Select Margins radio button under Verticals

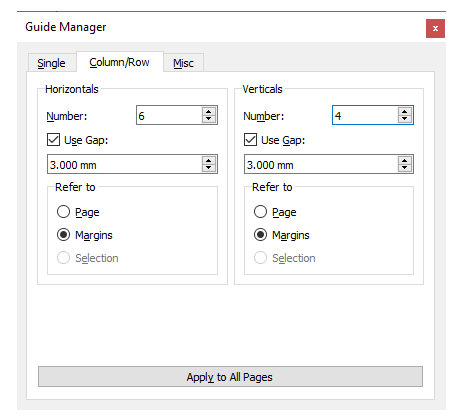click(x=260, y=235)
